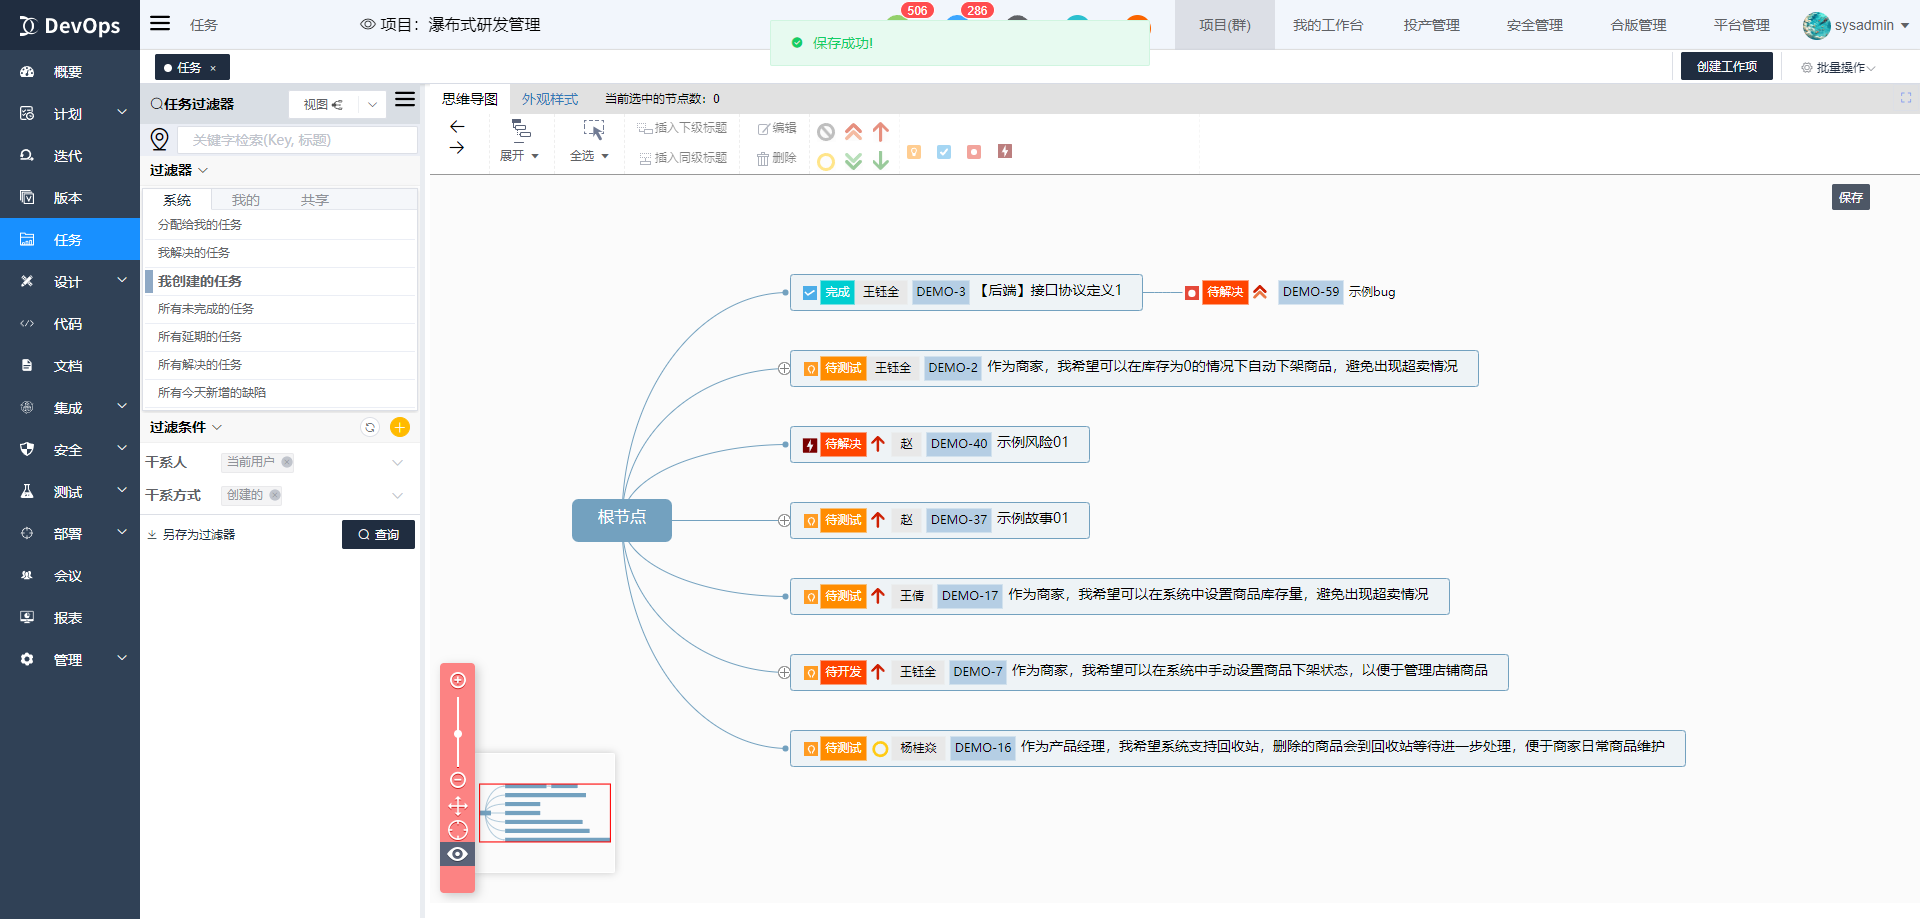Expand the 干系人 filter dropdown

coord(397,462)
